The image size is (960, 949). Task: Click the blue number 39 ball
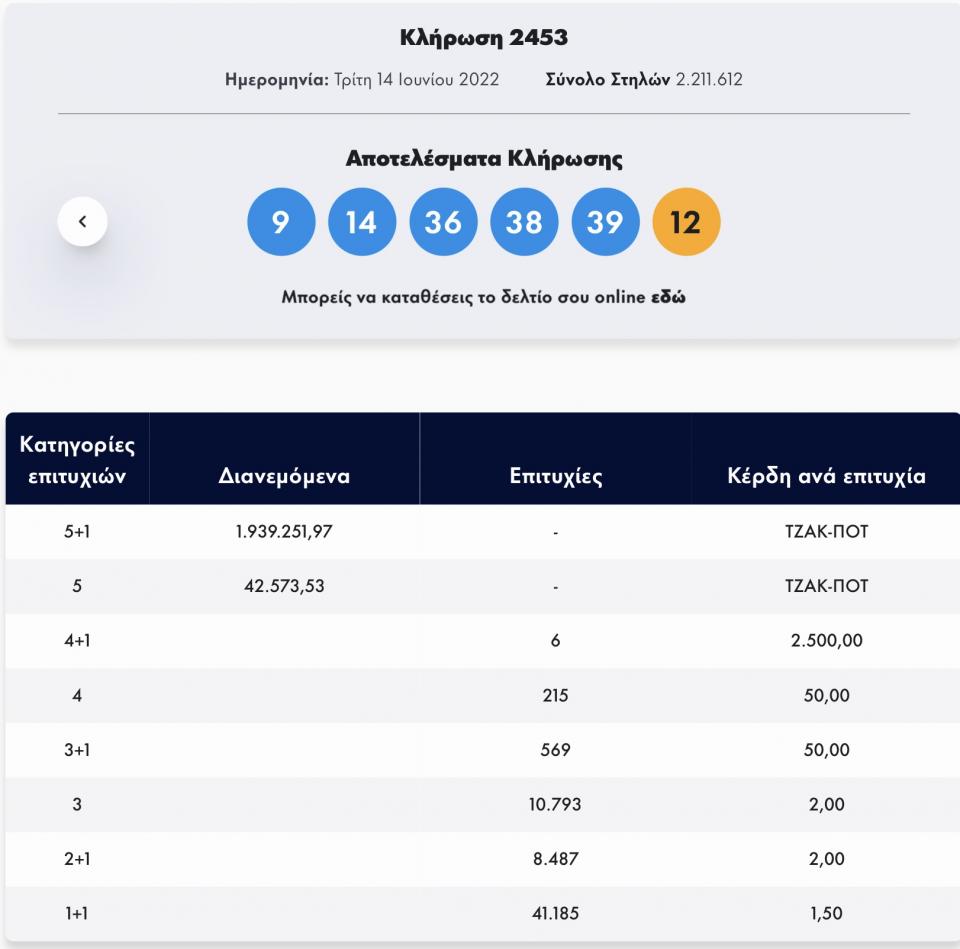[x=605, y=221]
